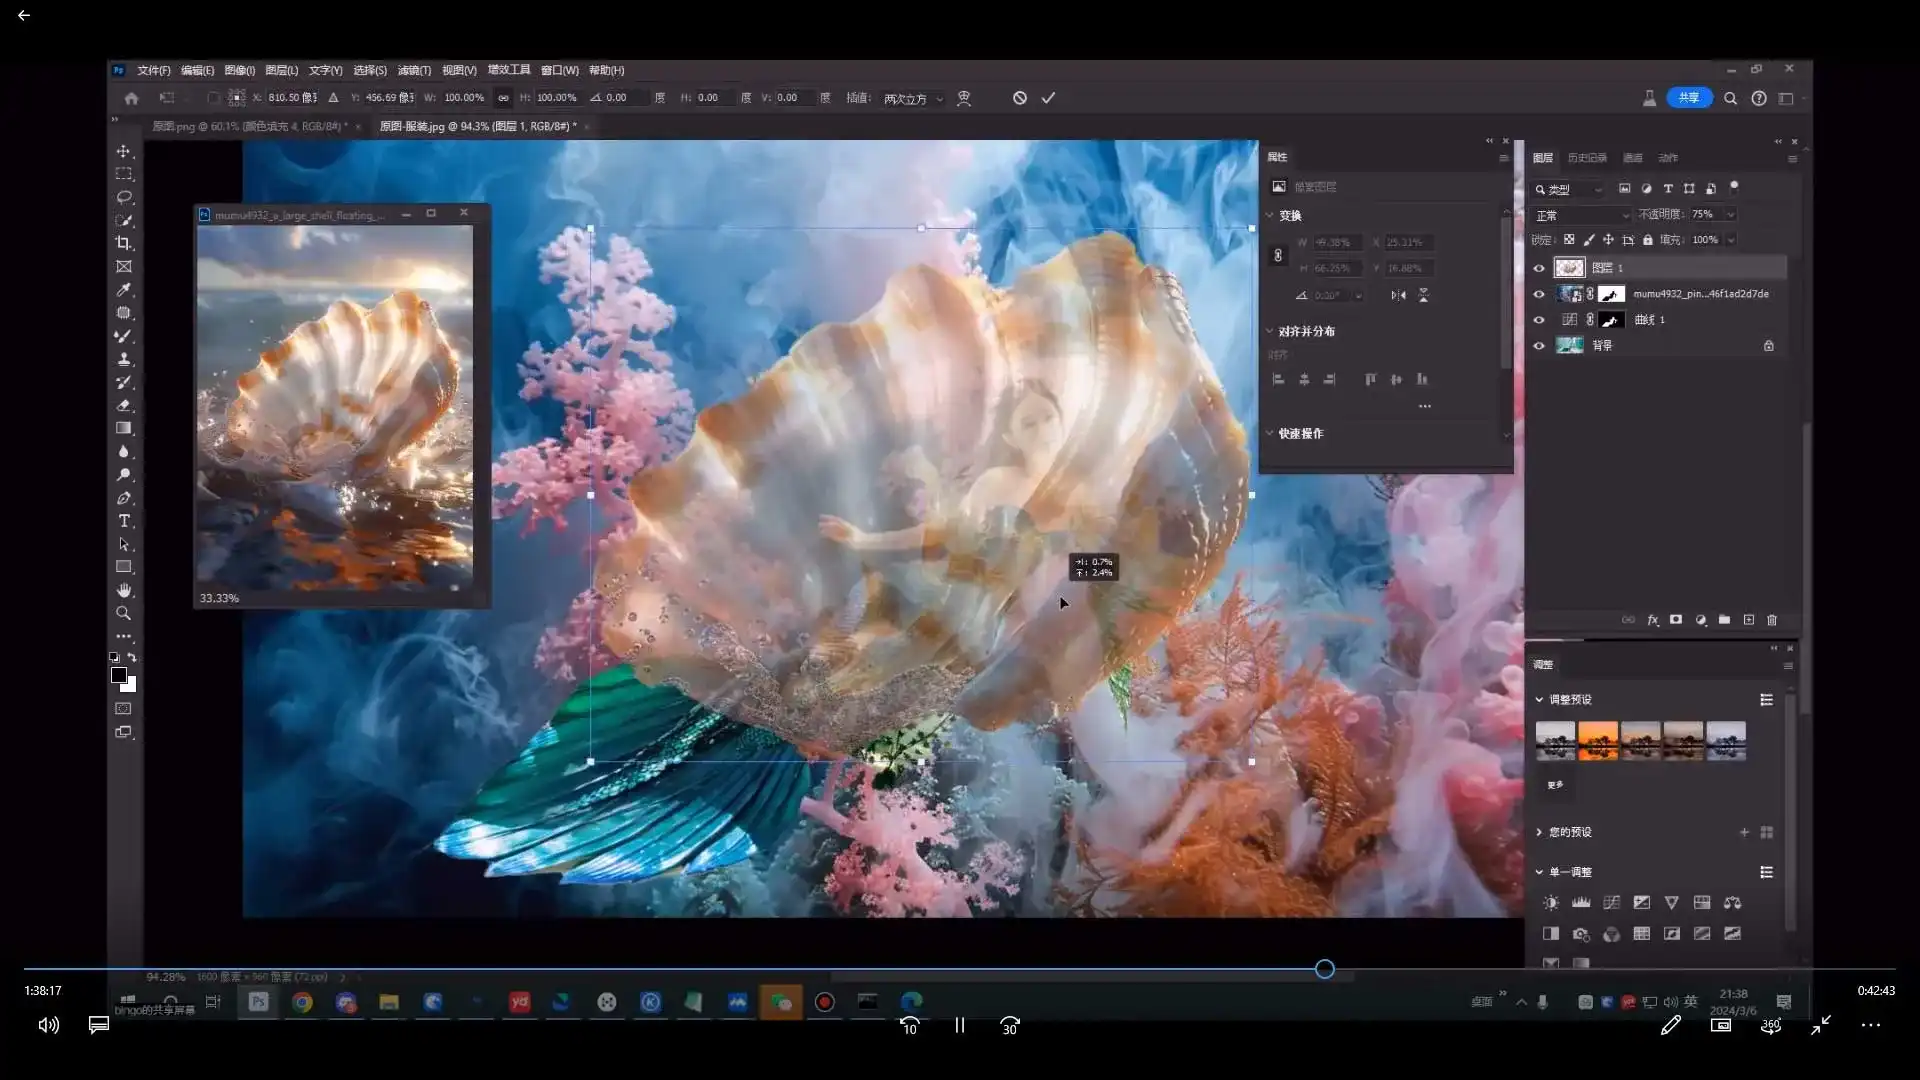This screenshot has height=1080, width=1920.
Task: Open the interpolation 两次立方 dropdown
Action: 913,99
